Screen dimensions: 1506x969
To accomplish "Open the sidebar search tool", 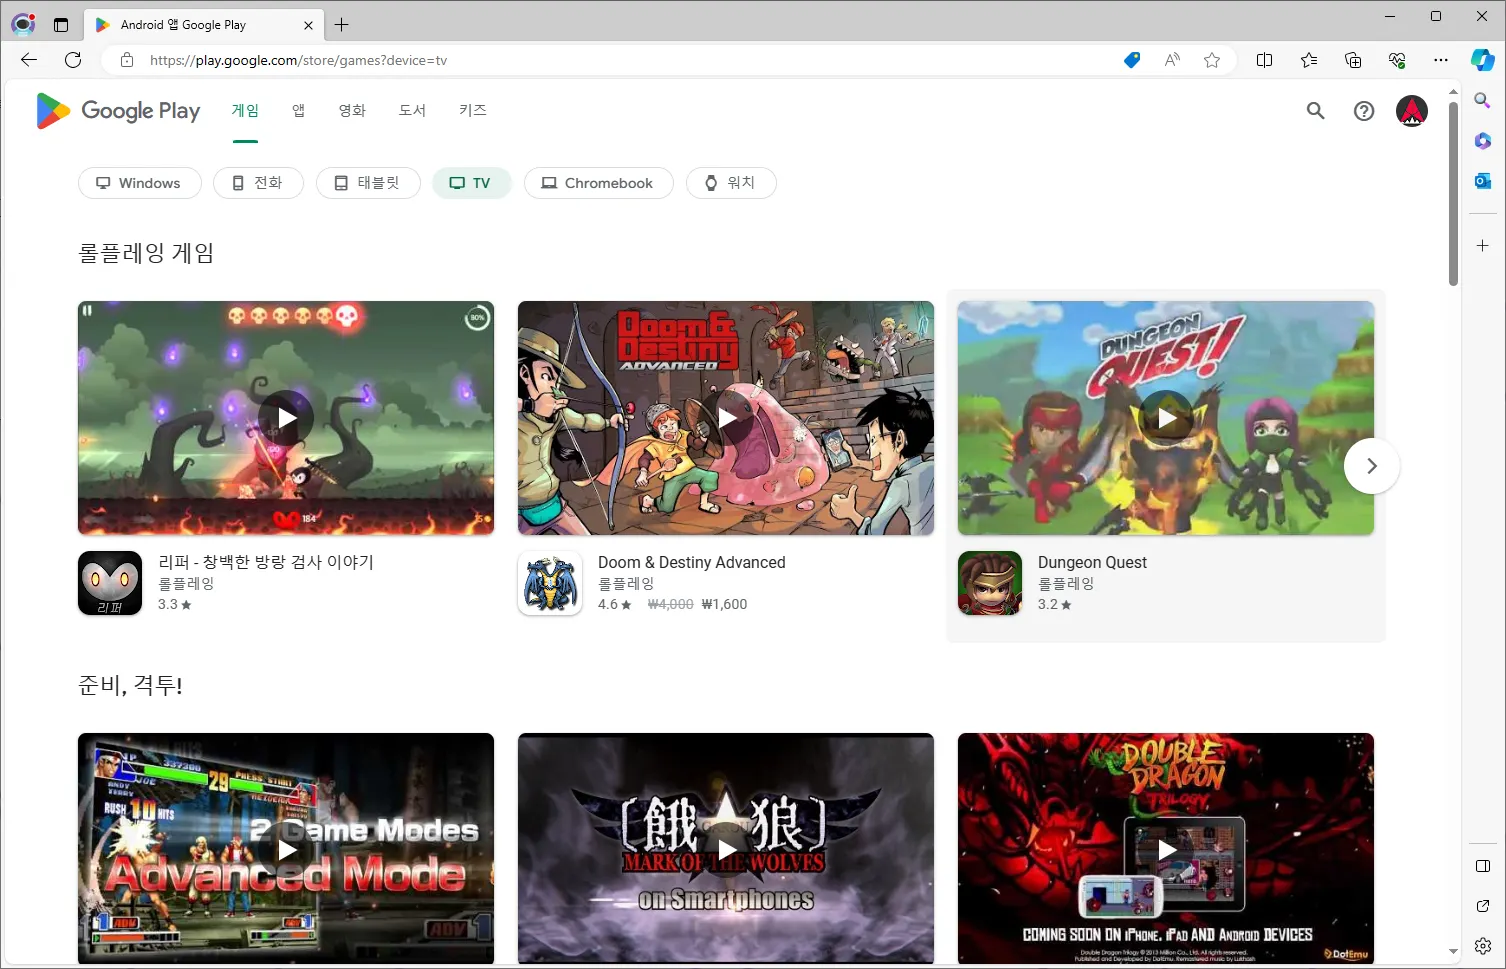I will 1483,100.
